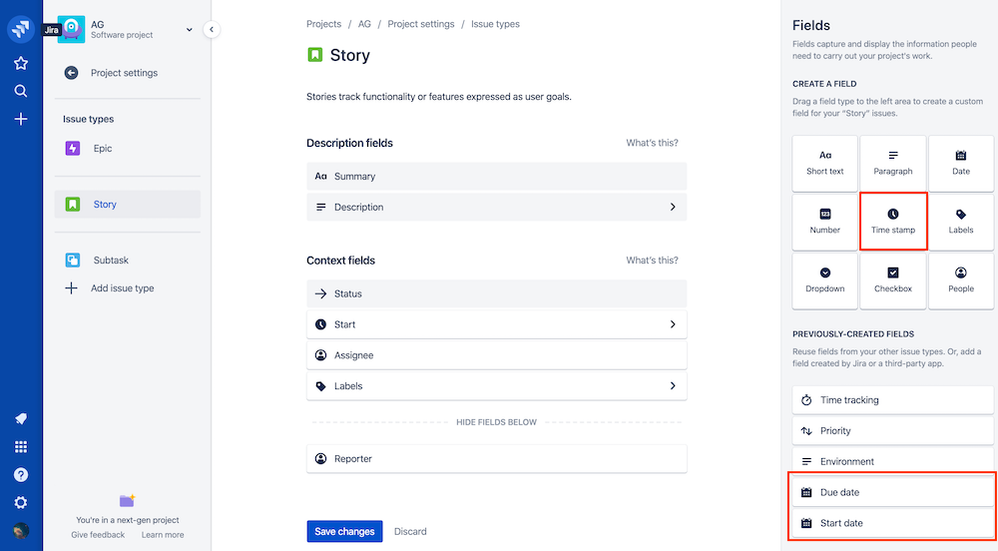Select the Checkbox field type tile
The width and height of the screenshot is (998, 551).
[x=893, y=280]
